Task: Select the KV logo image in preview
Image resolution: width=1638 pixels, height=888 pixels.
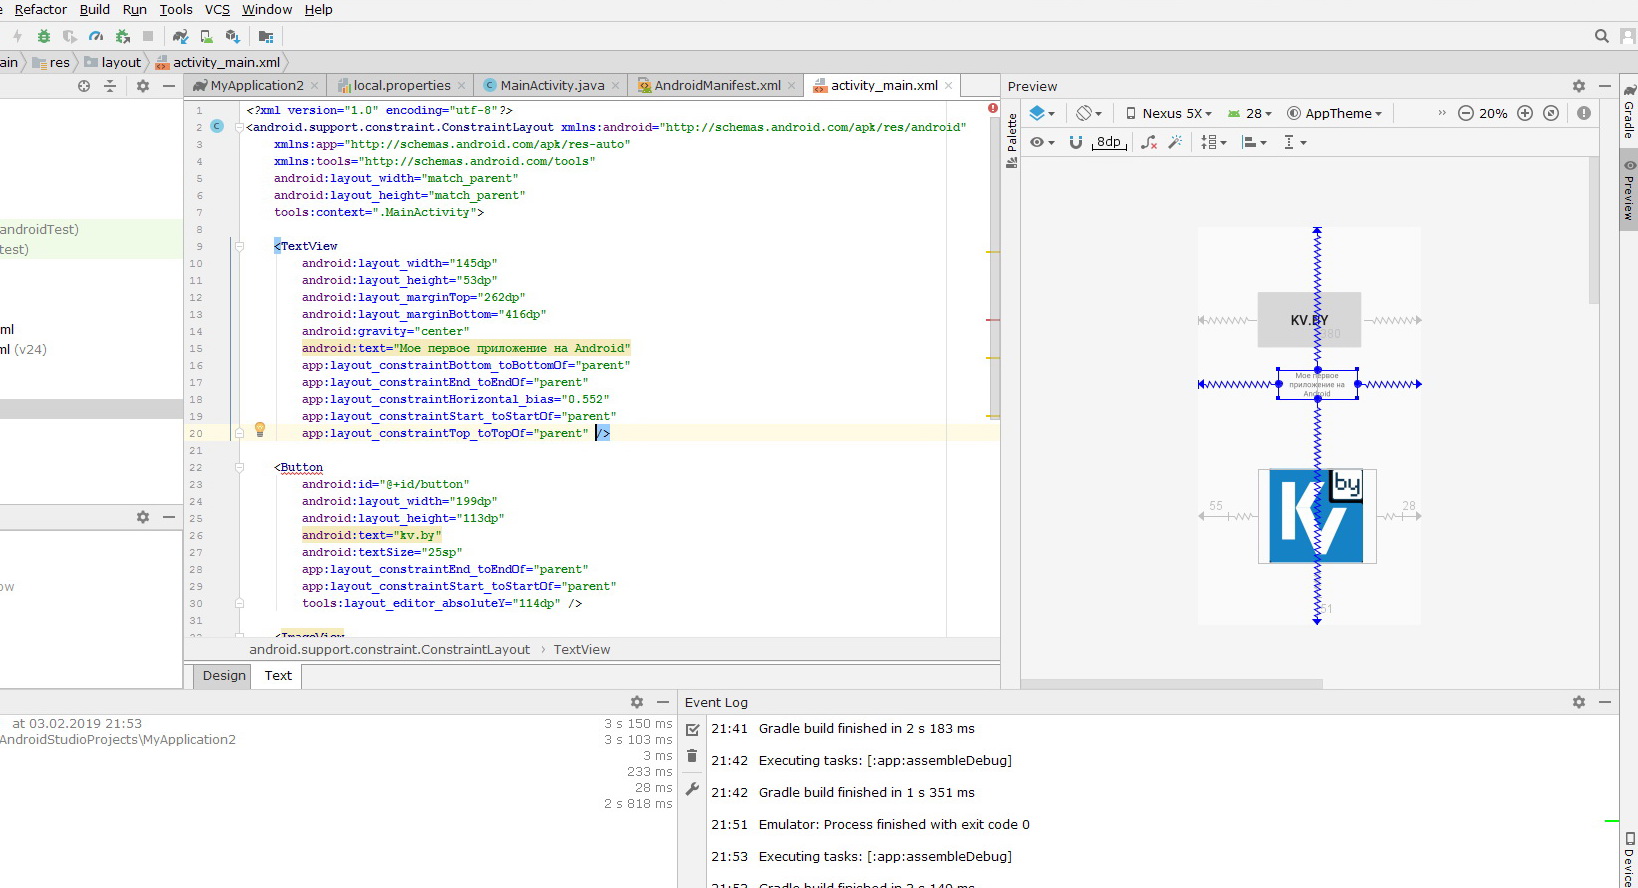Action: pyautogui.click(x=1317, y=516)
